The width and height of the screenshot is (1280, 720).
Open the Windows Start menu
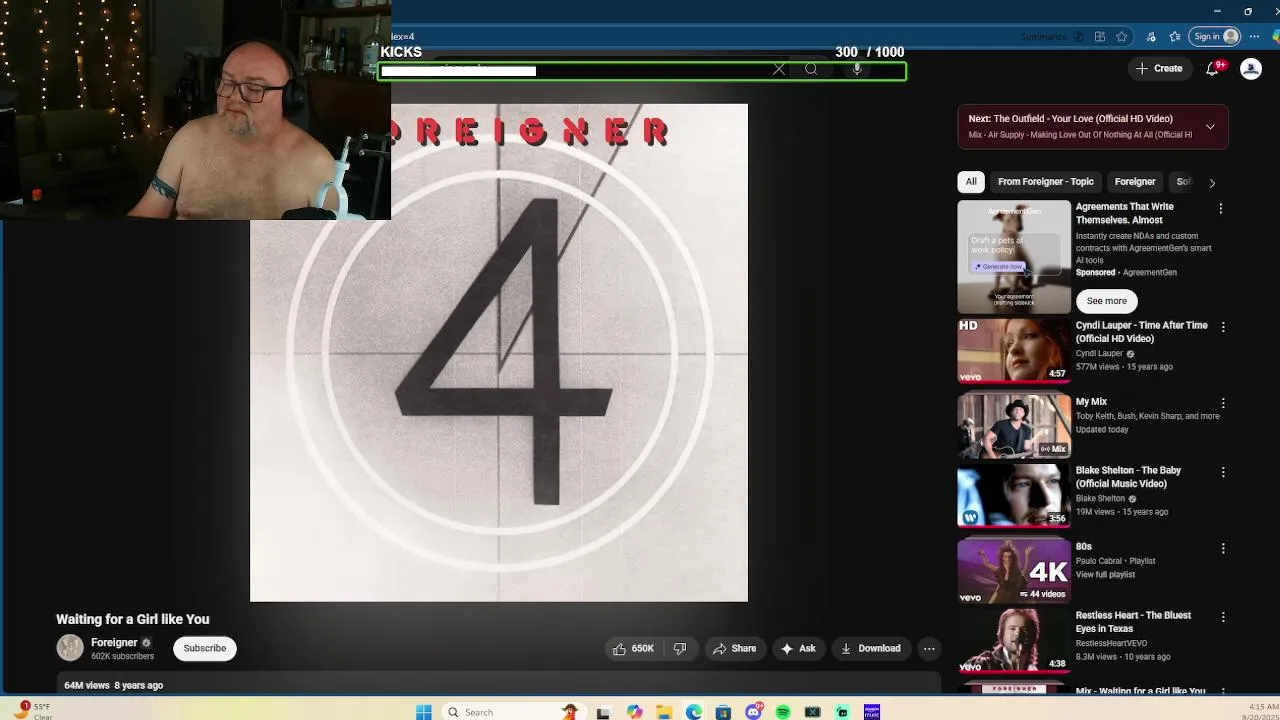(x=424, y=712)
